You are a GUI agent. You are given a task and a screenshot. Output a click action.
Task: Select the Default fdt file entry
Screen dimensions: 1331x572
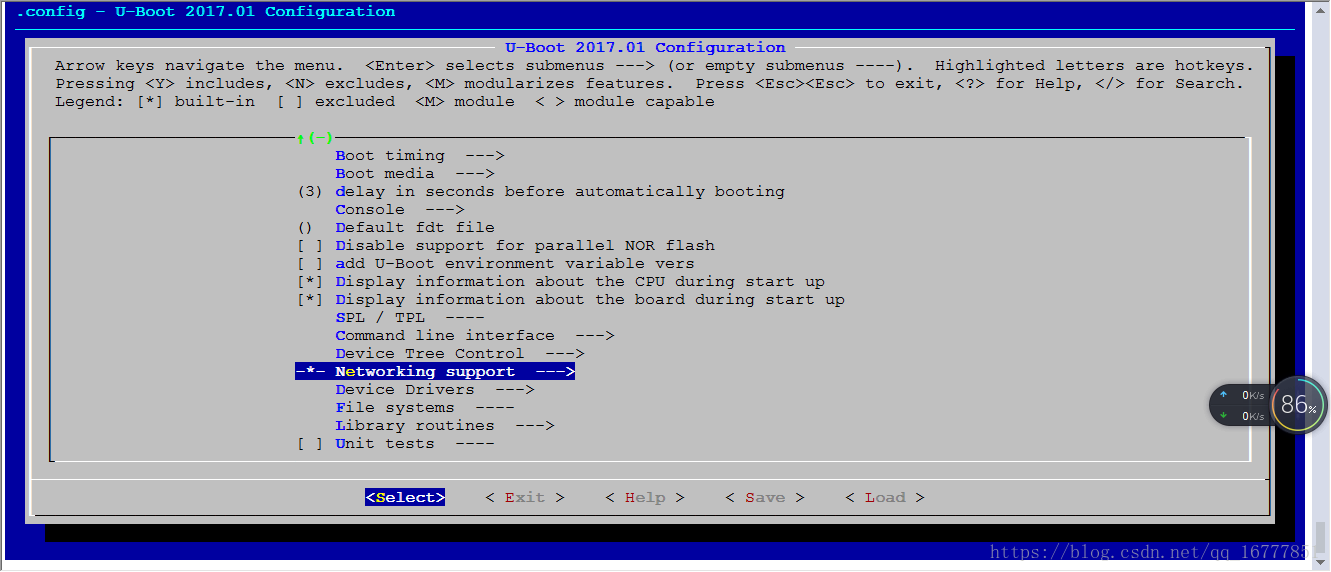[396, 227]
